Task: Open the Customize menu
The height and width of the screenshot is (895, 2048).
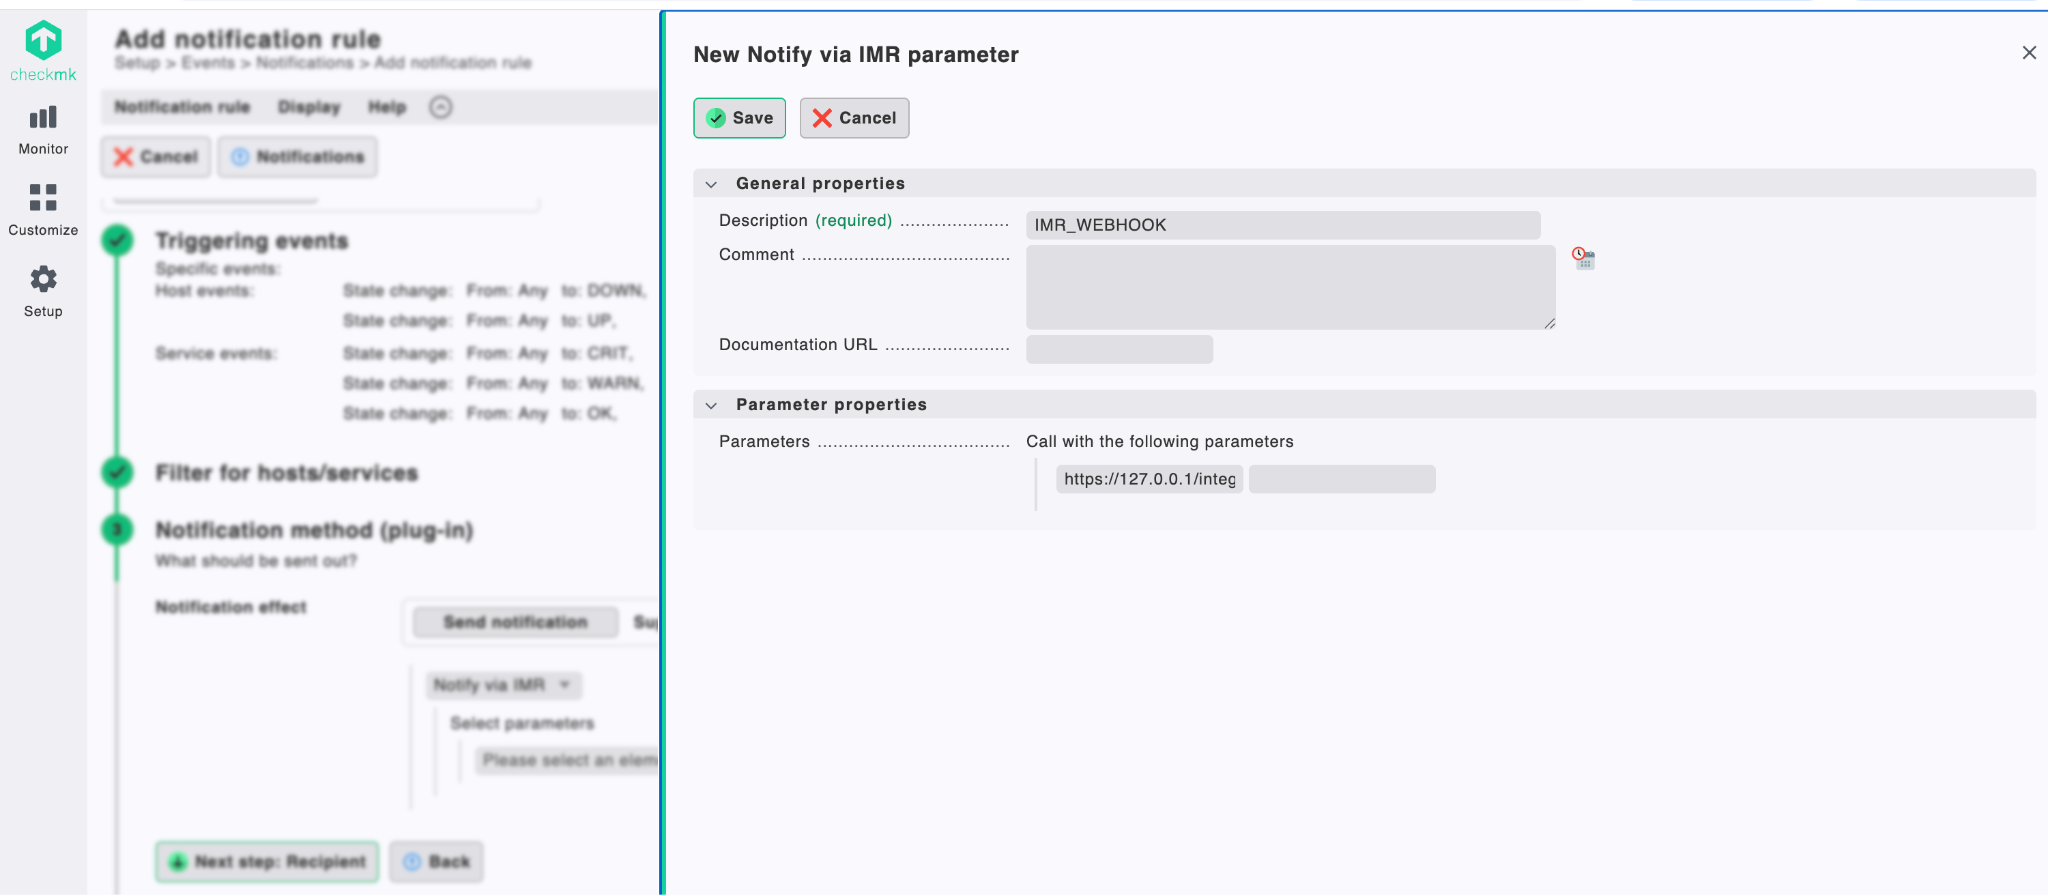Action: click(43, 209)
